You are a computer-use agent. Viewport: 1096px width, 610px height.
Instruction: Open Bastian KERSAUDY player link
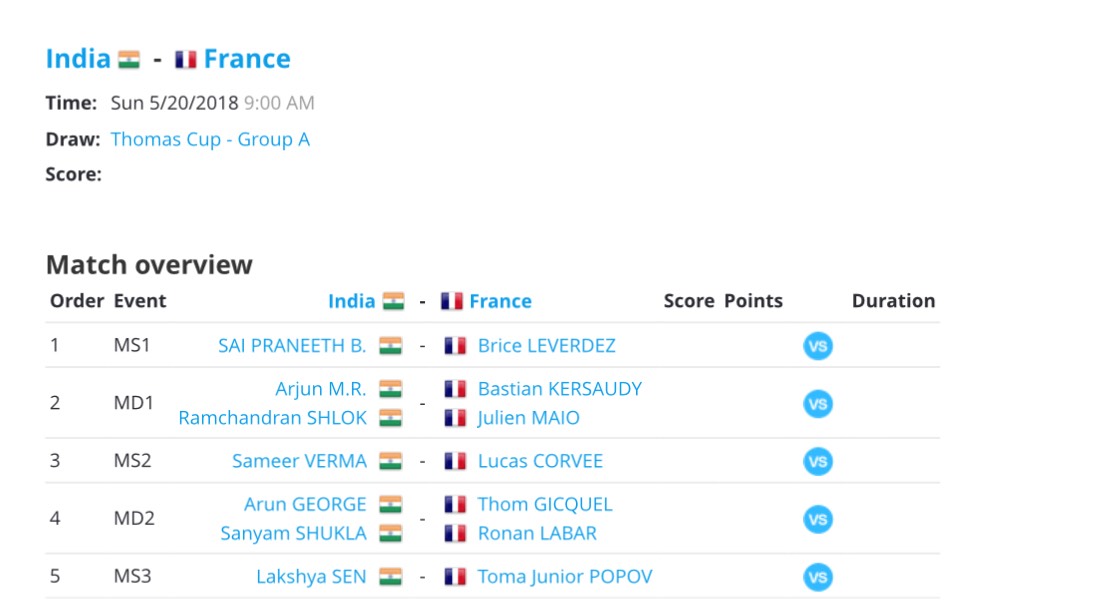[x=560, y=389]
